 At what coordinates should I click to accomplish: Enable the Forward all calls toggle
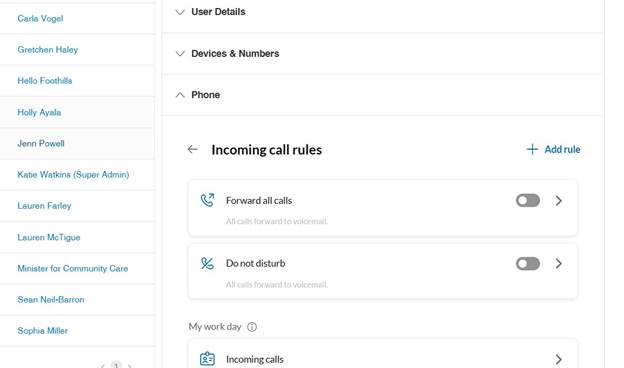tap(528, 201)
